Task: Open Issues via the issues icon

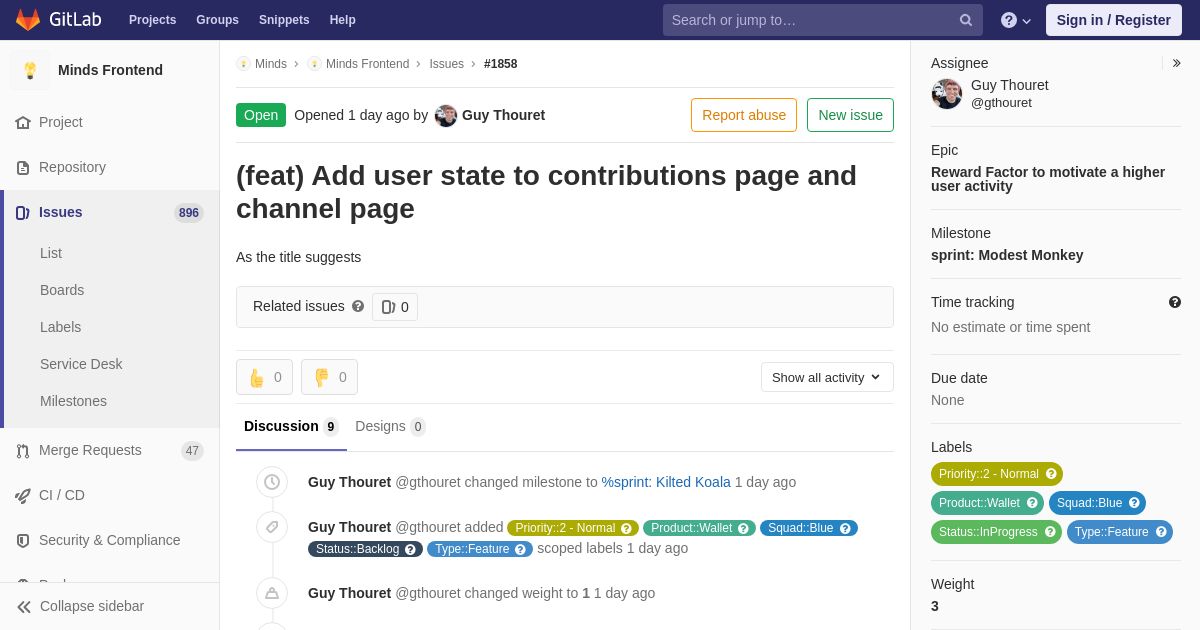Action: (x=23, y=213)
